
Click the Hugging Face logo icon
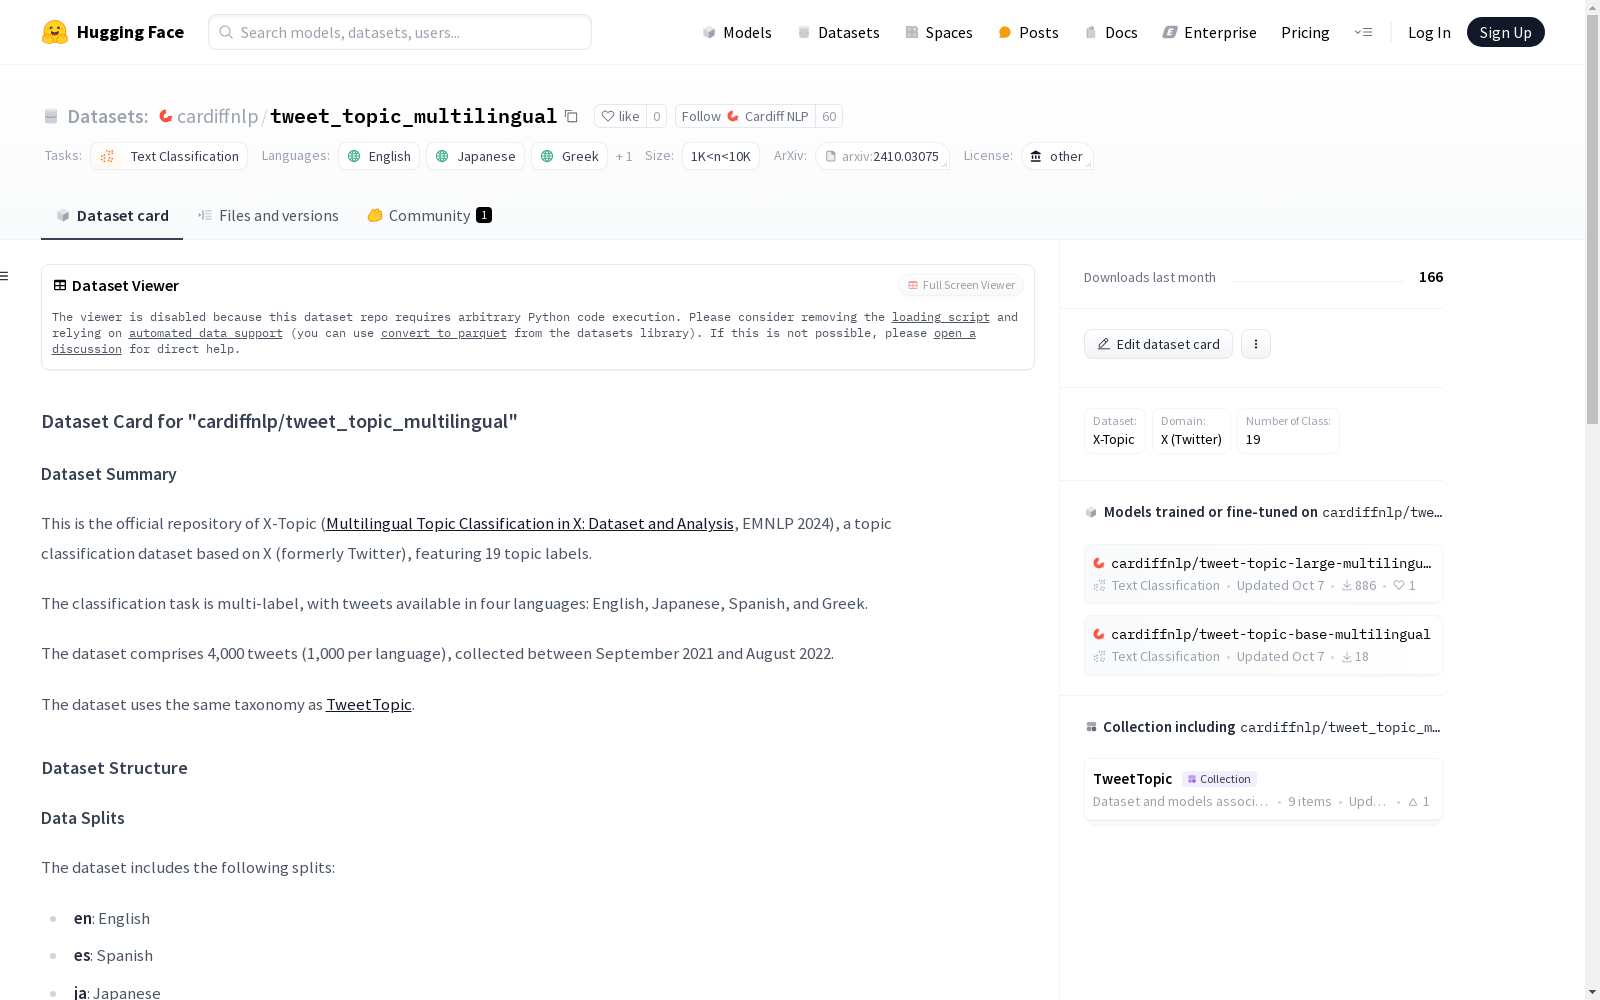[55, 32]
